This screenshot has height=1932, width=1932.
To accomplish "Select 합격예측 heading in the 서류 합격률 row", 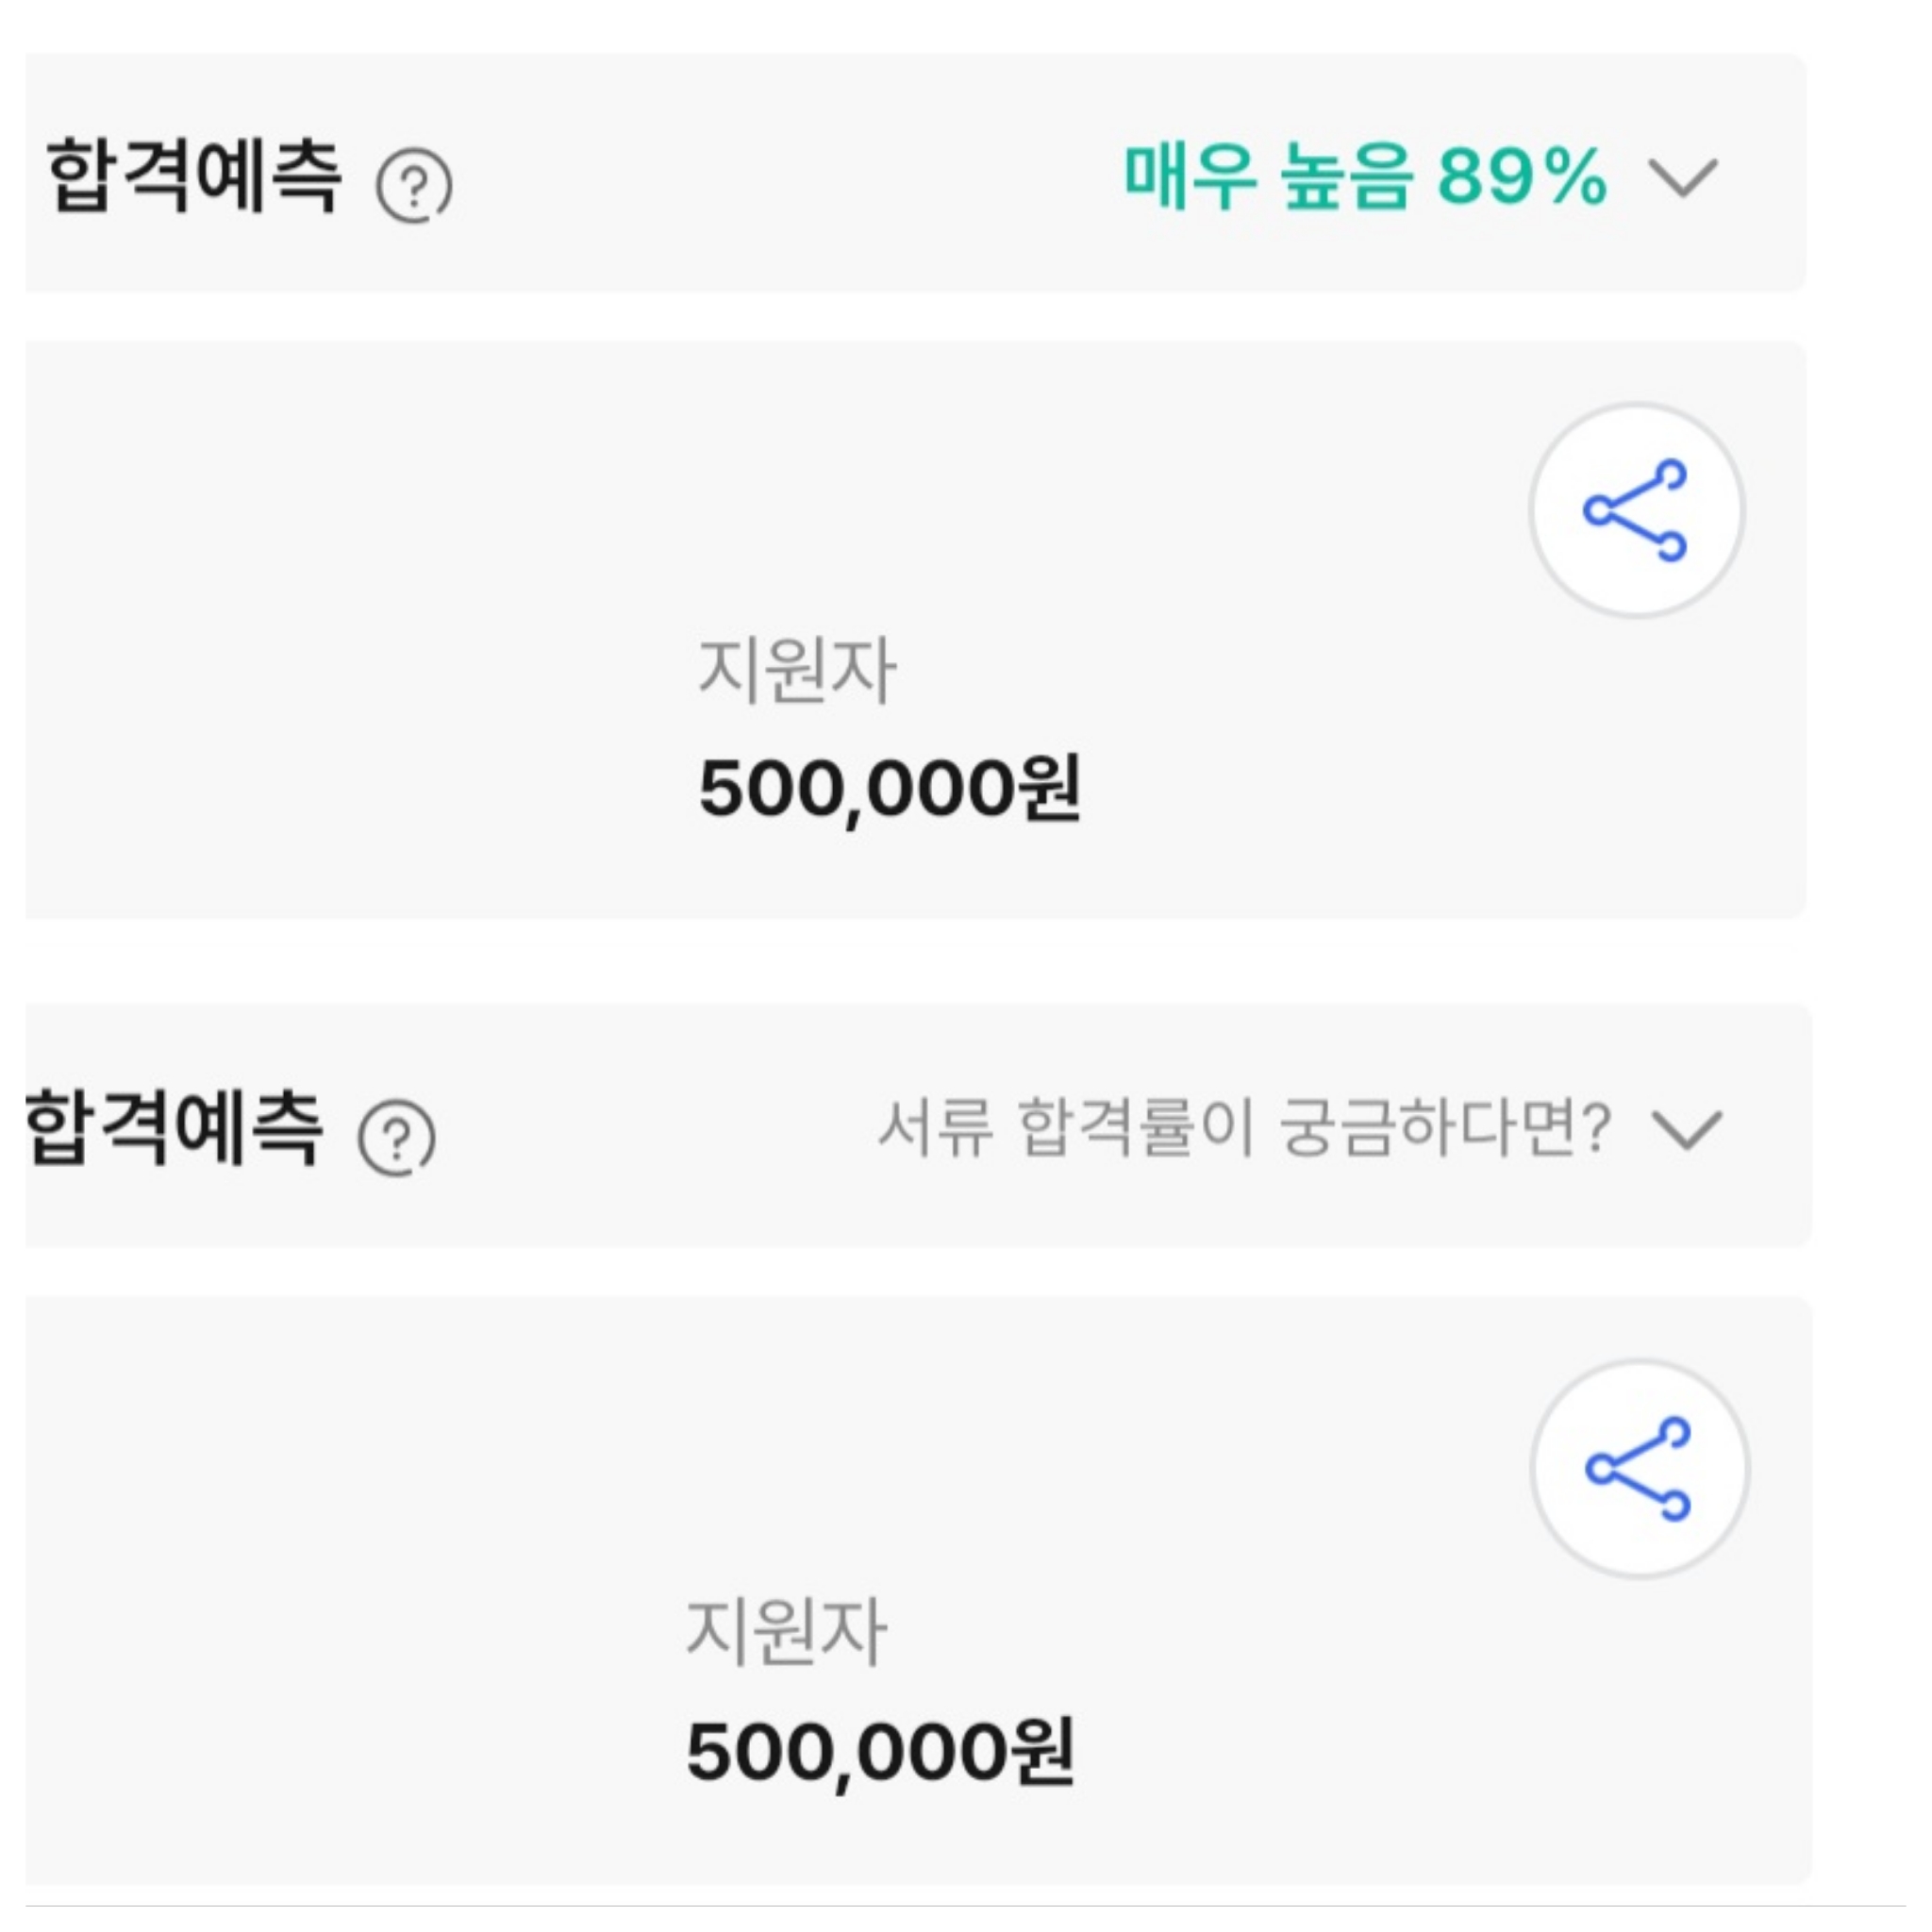I will tap(174, 1128).
